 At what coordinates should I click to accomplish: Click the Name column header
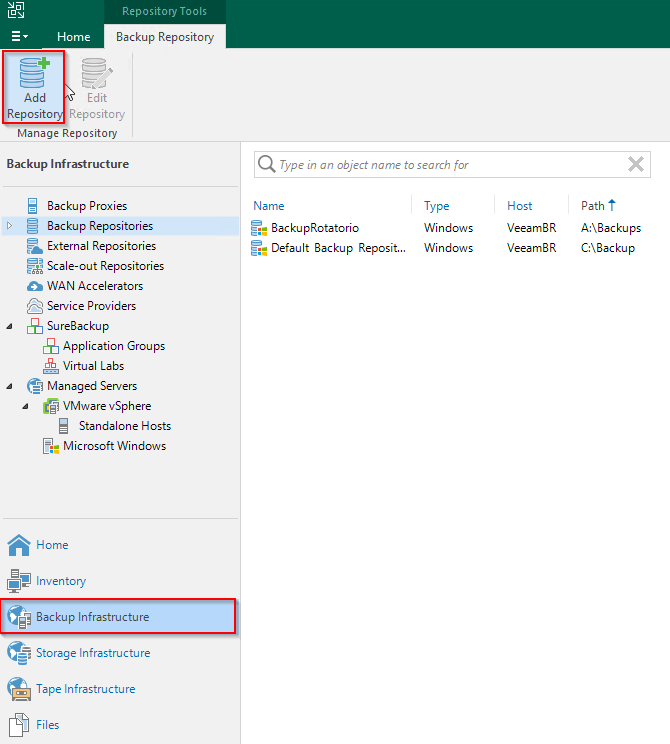[x=269, y=206]
